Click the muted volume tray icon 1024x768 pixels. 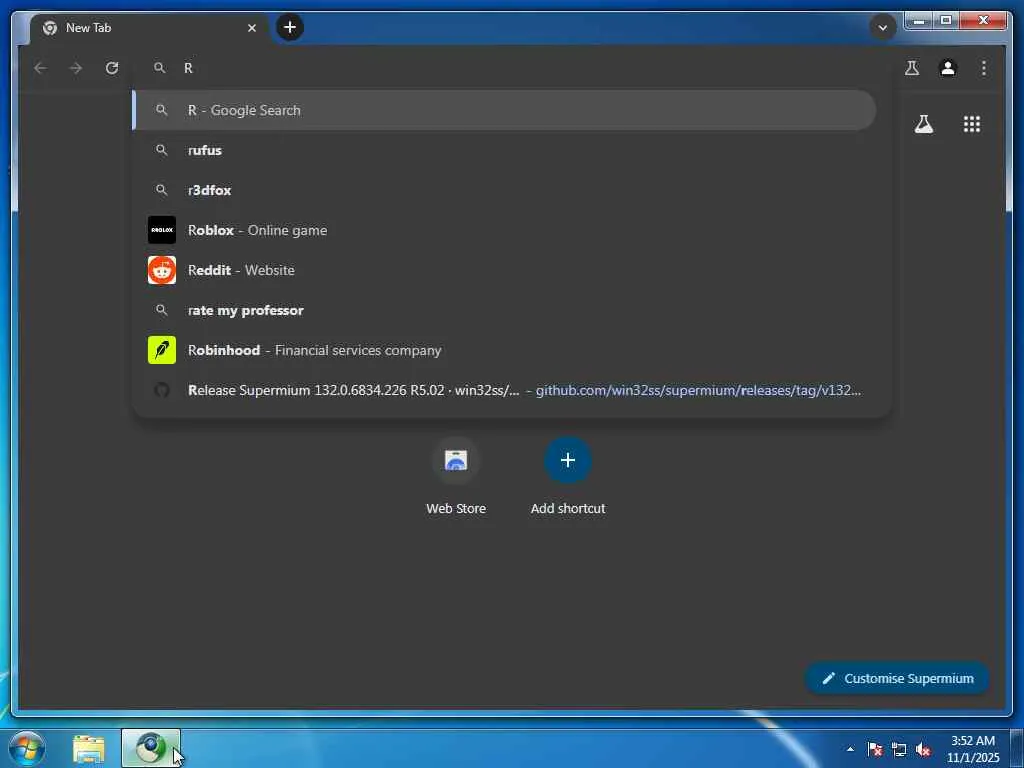[x=923, y=749]
